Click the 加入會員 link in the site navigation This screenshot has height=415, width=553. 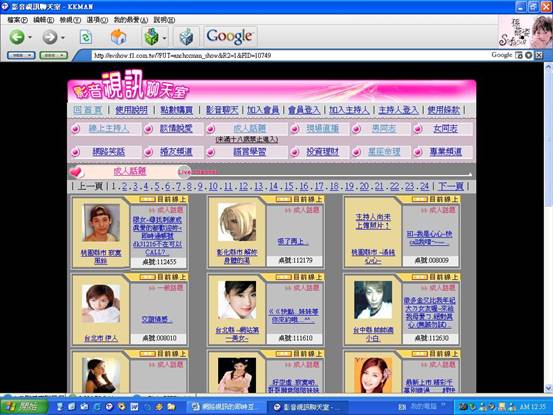coord(263,110)
